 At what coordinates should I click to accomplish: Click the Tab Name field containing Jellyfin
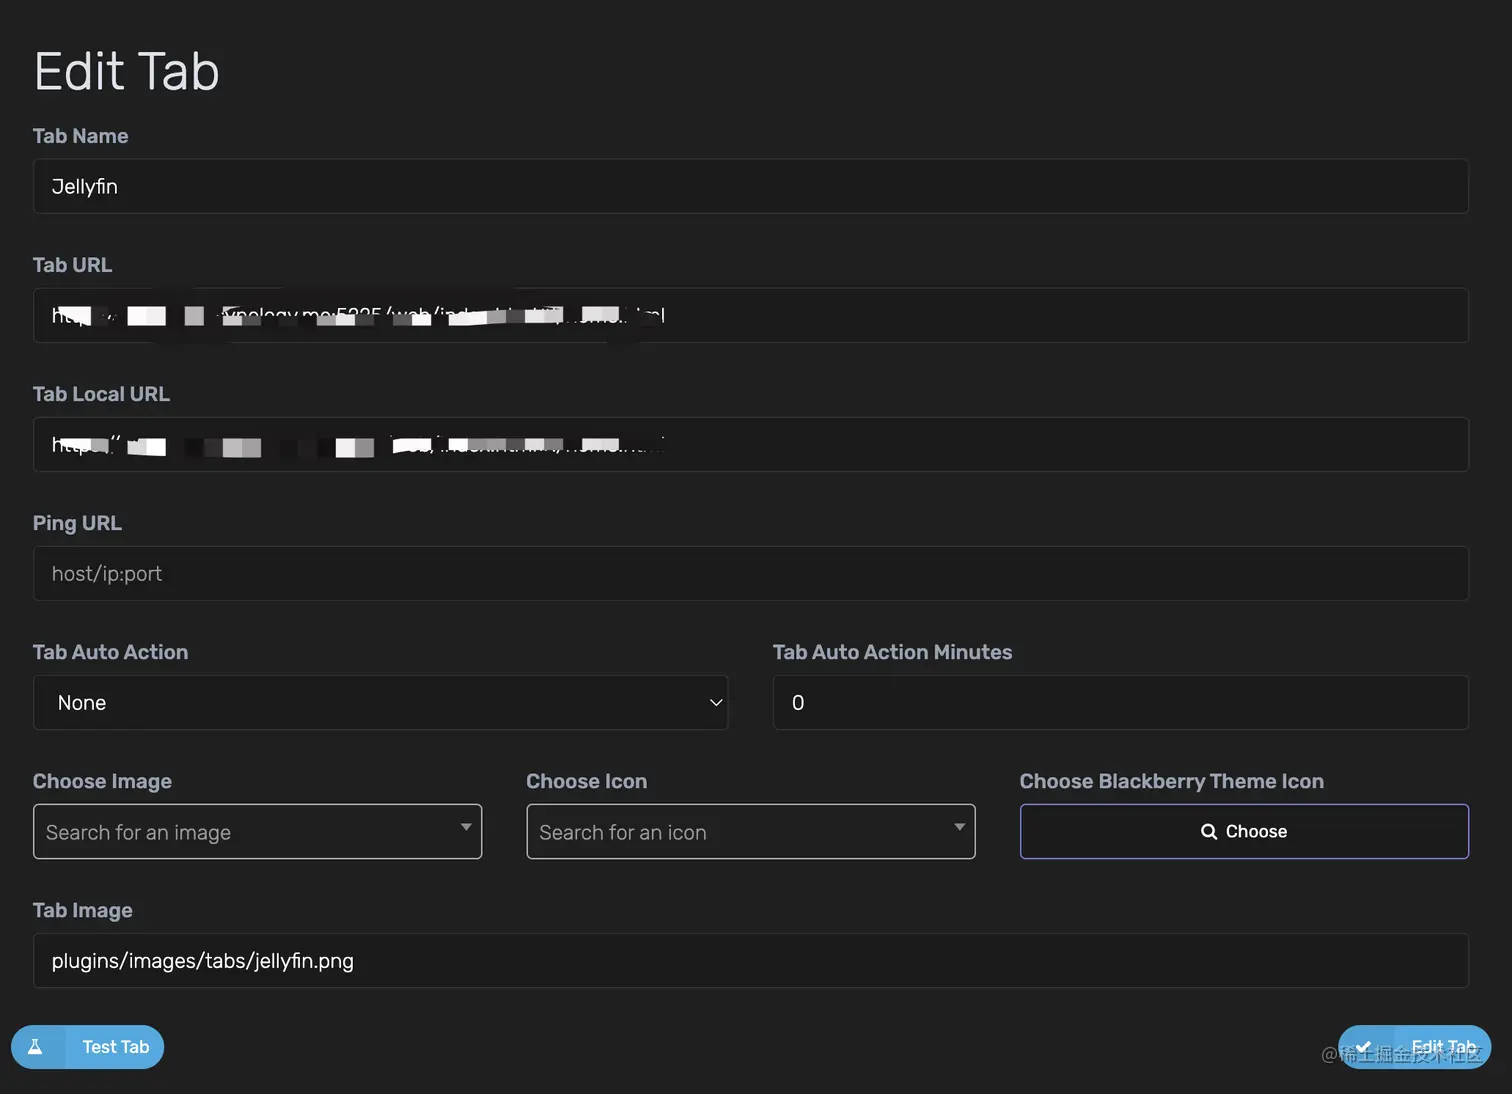750,186
